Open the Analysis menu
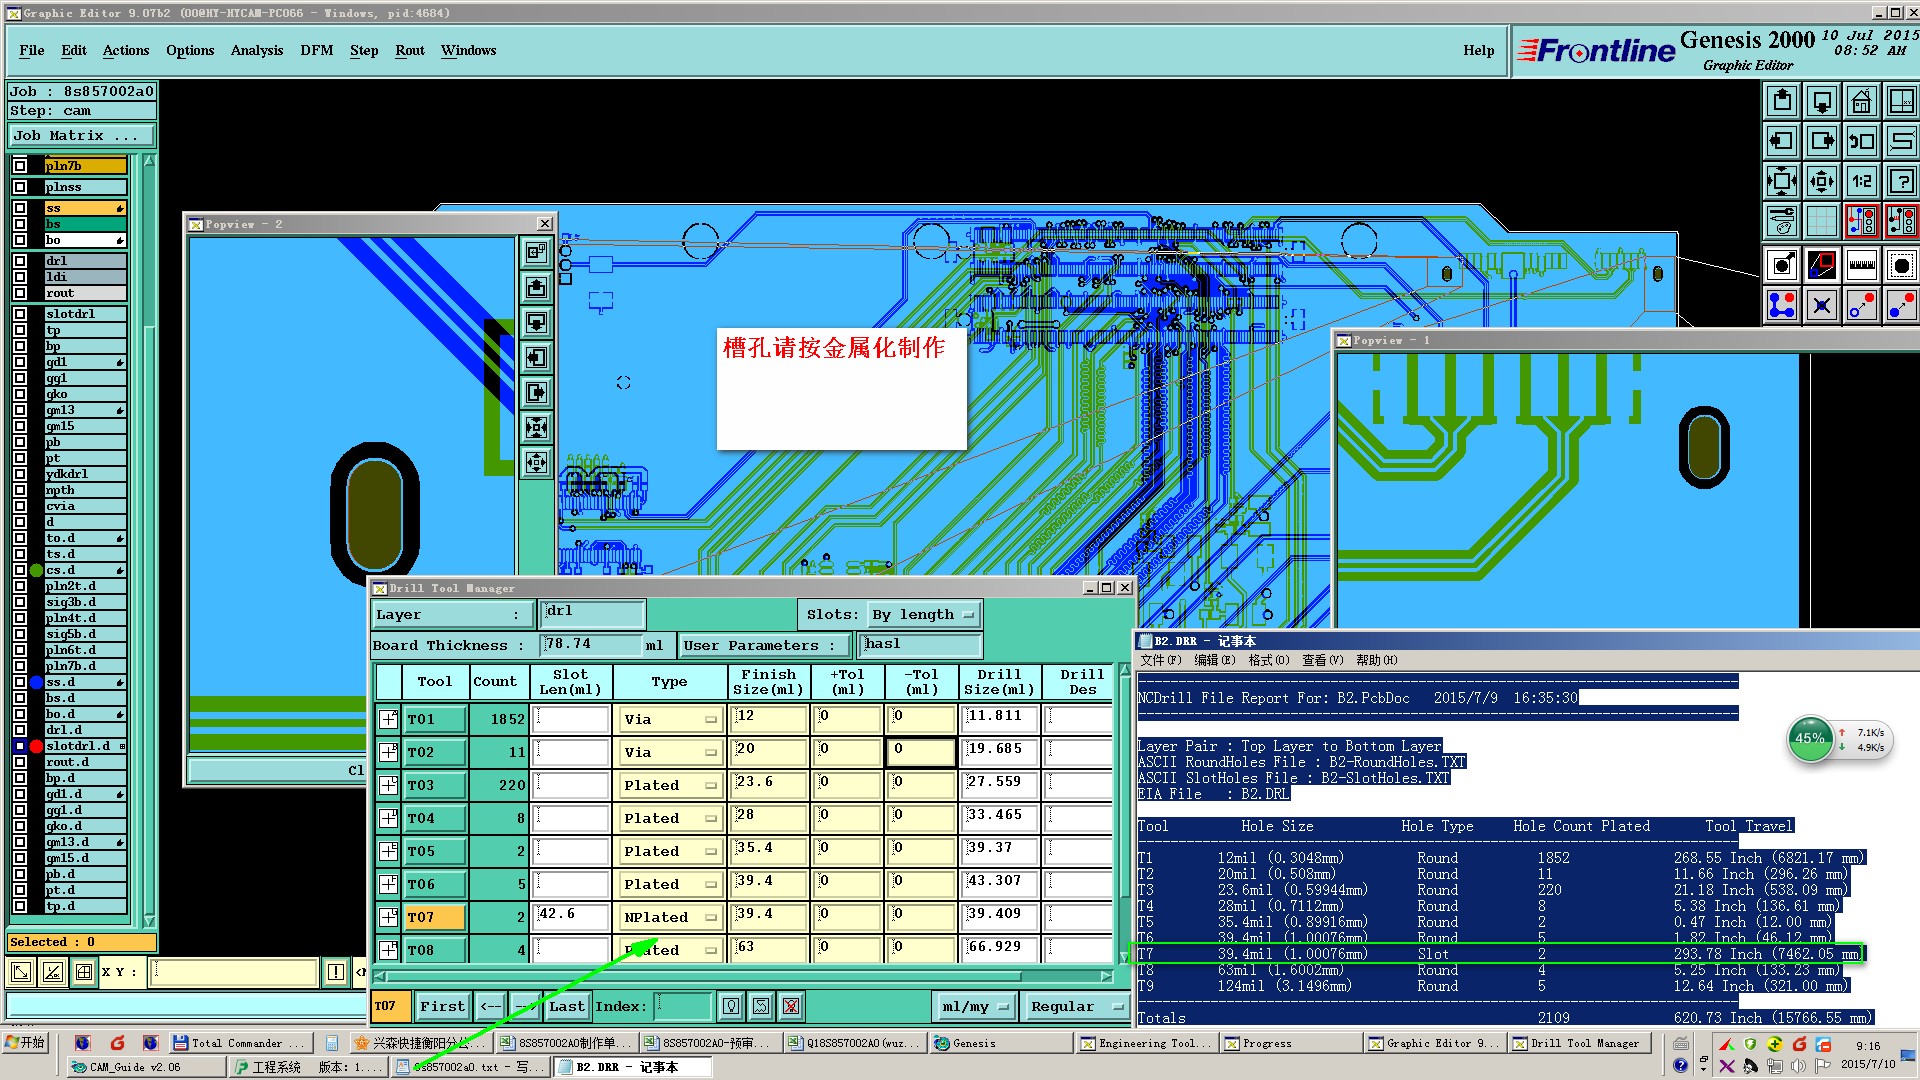This screenshot has height=1080, width=1920. (x=256, y=50)
